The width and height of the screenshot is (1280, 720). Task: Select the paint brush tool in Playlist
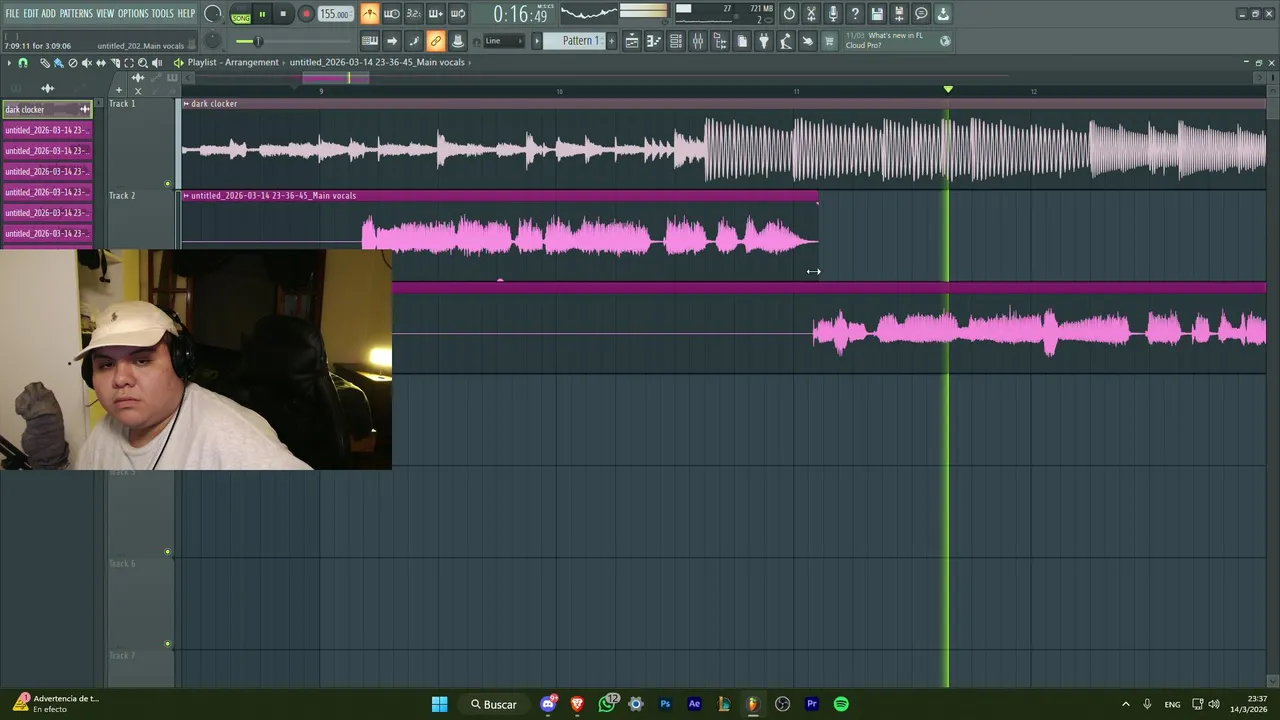(58, 63)
